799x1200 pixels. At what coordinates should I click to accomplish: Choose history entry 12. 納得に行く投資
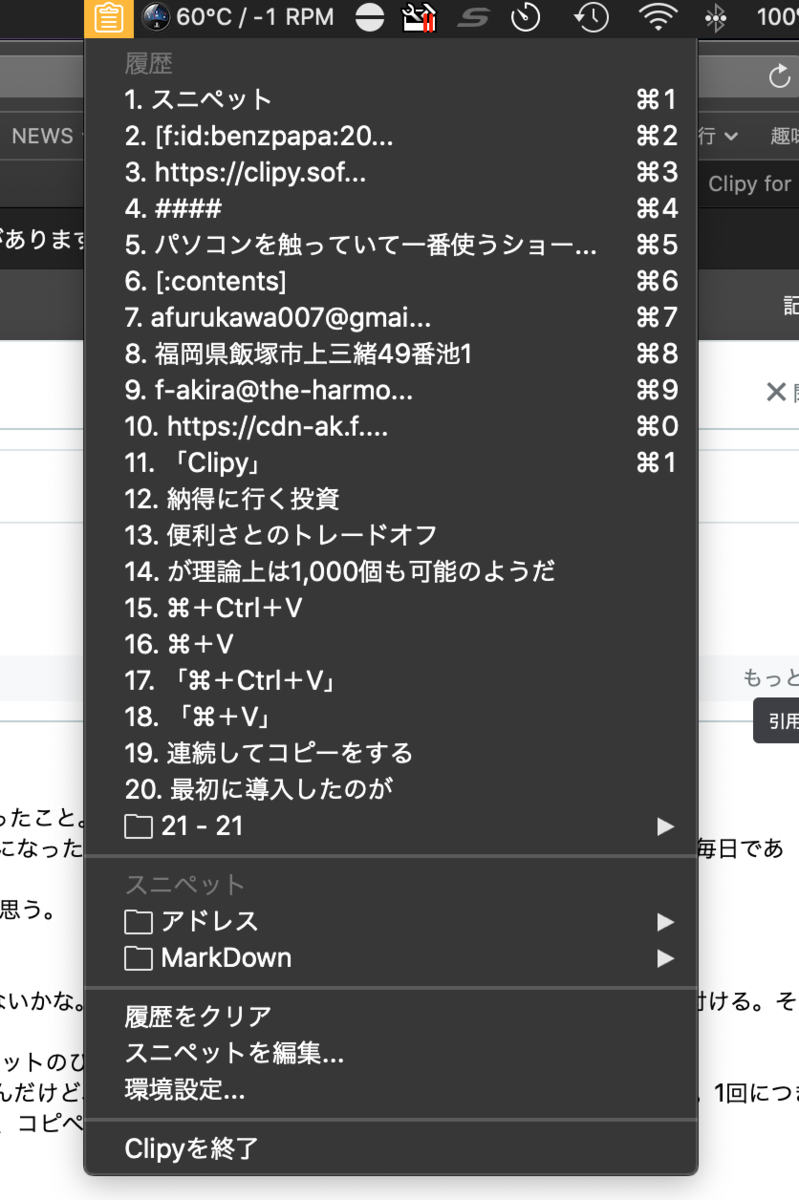[391, 499]
